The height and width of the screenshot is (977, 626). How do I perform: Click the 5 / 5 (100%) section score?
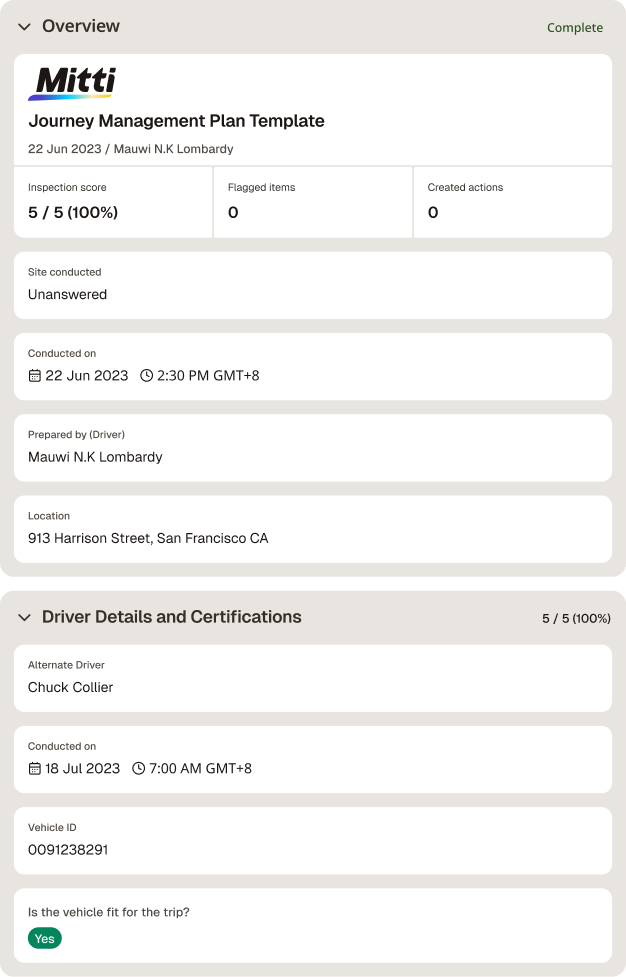click(x=576, y=618)
